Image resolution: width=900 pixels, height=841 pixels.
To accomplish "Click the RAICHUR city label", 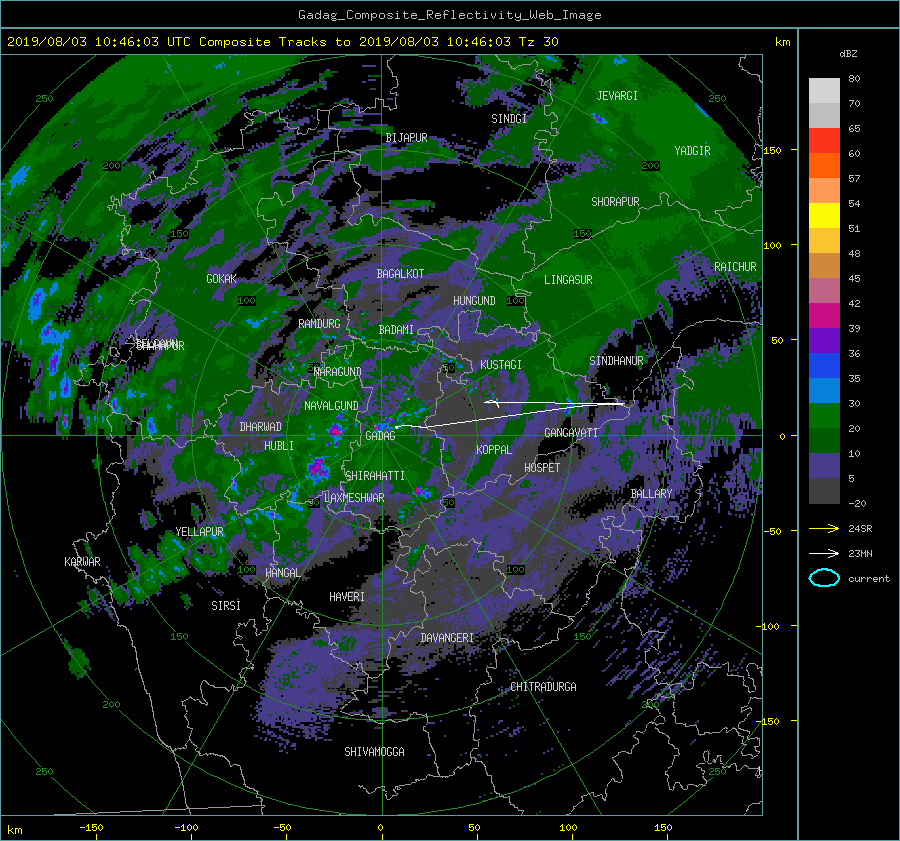I will 735,267.
